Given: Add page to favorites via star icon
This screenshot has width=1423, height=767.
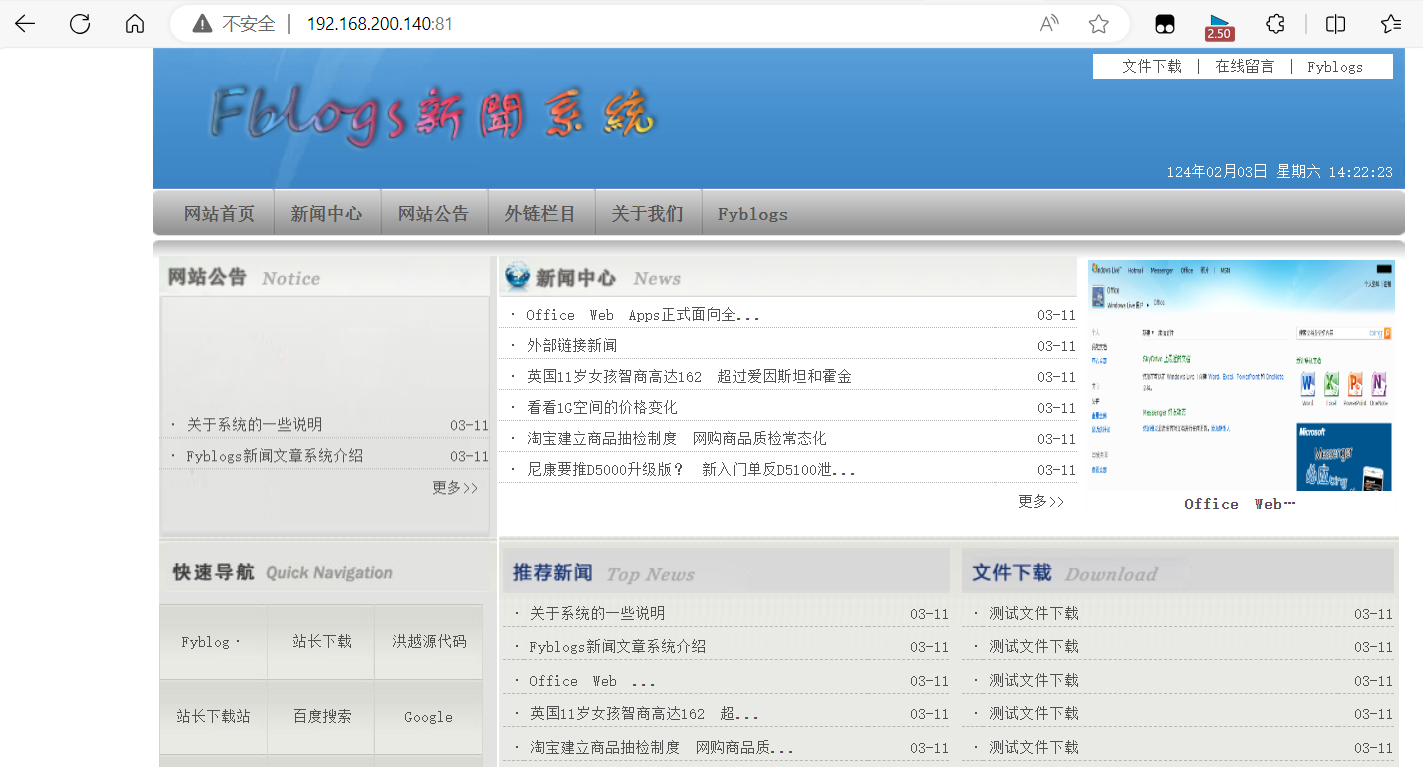Looking at the screenshot, I should point(1098,23).
